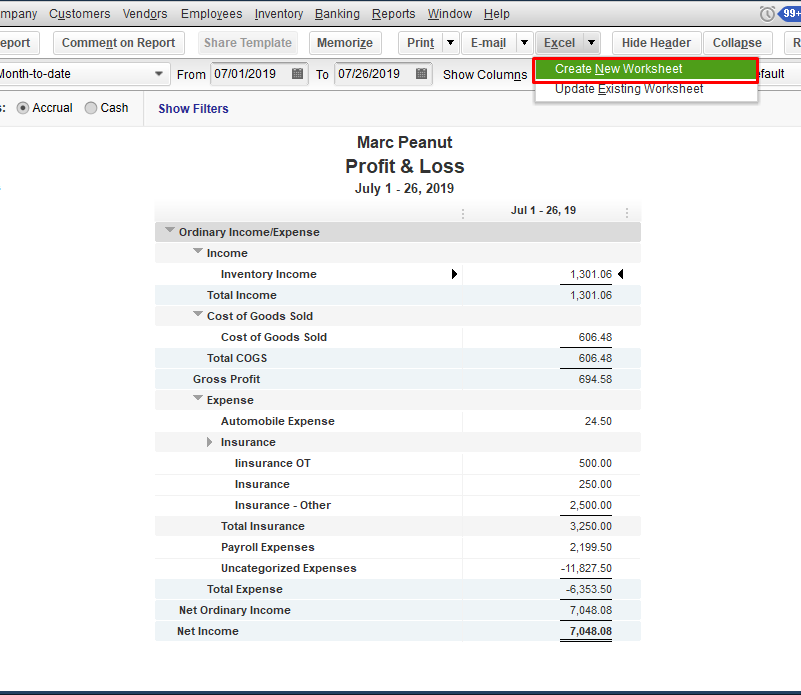Select the Accrual report basis

point(22,108)
